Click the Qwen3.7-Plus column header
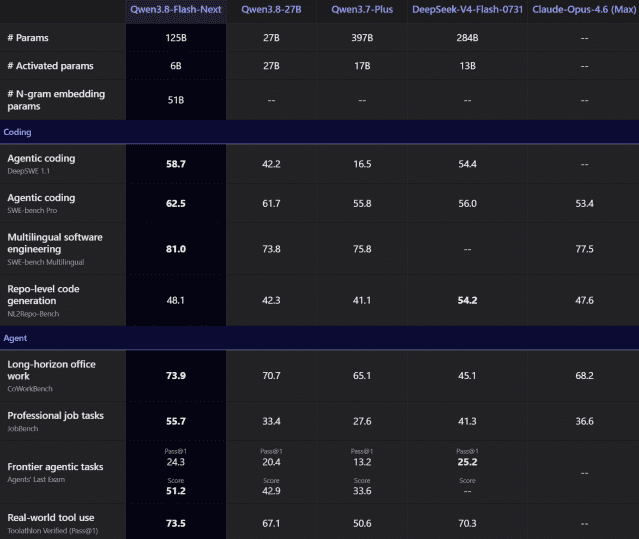 tap(362, 9)
